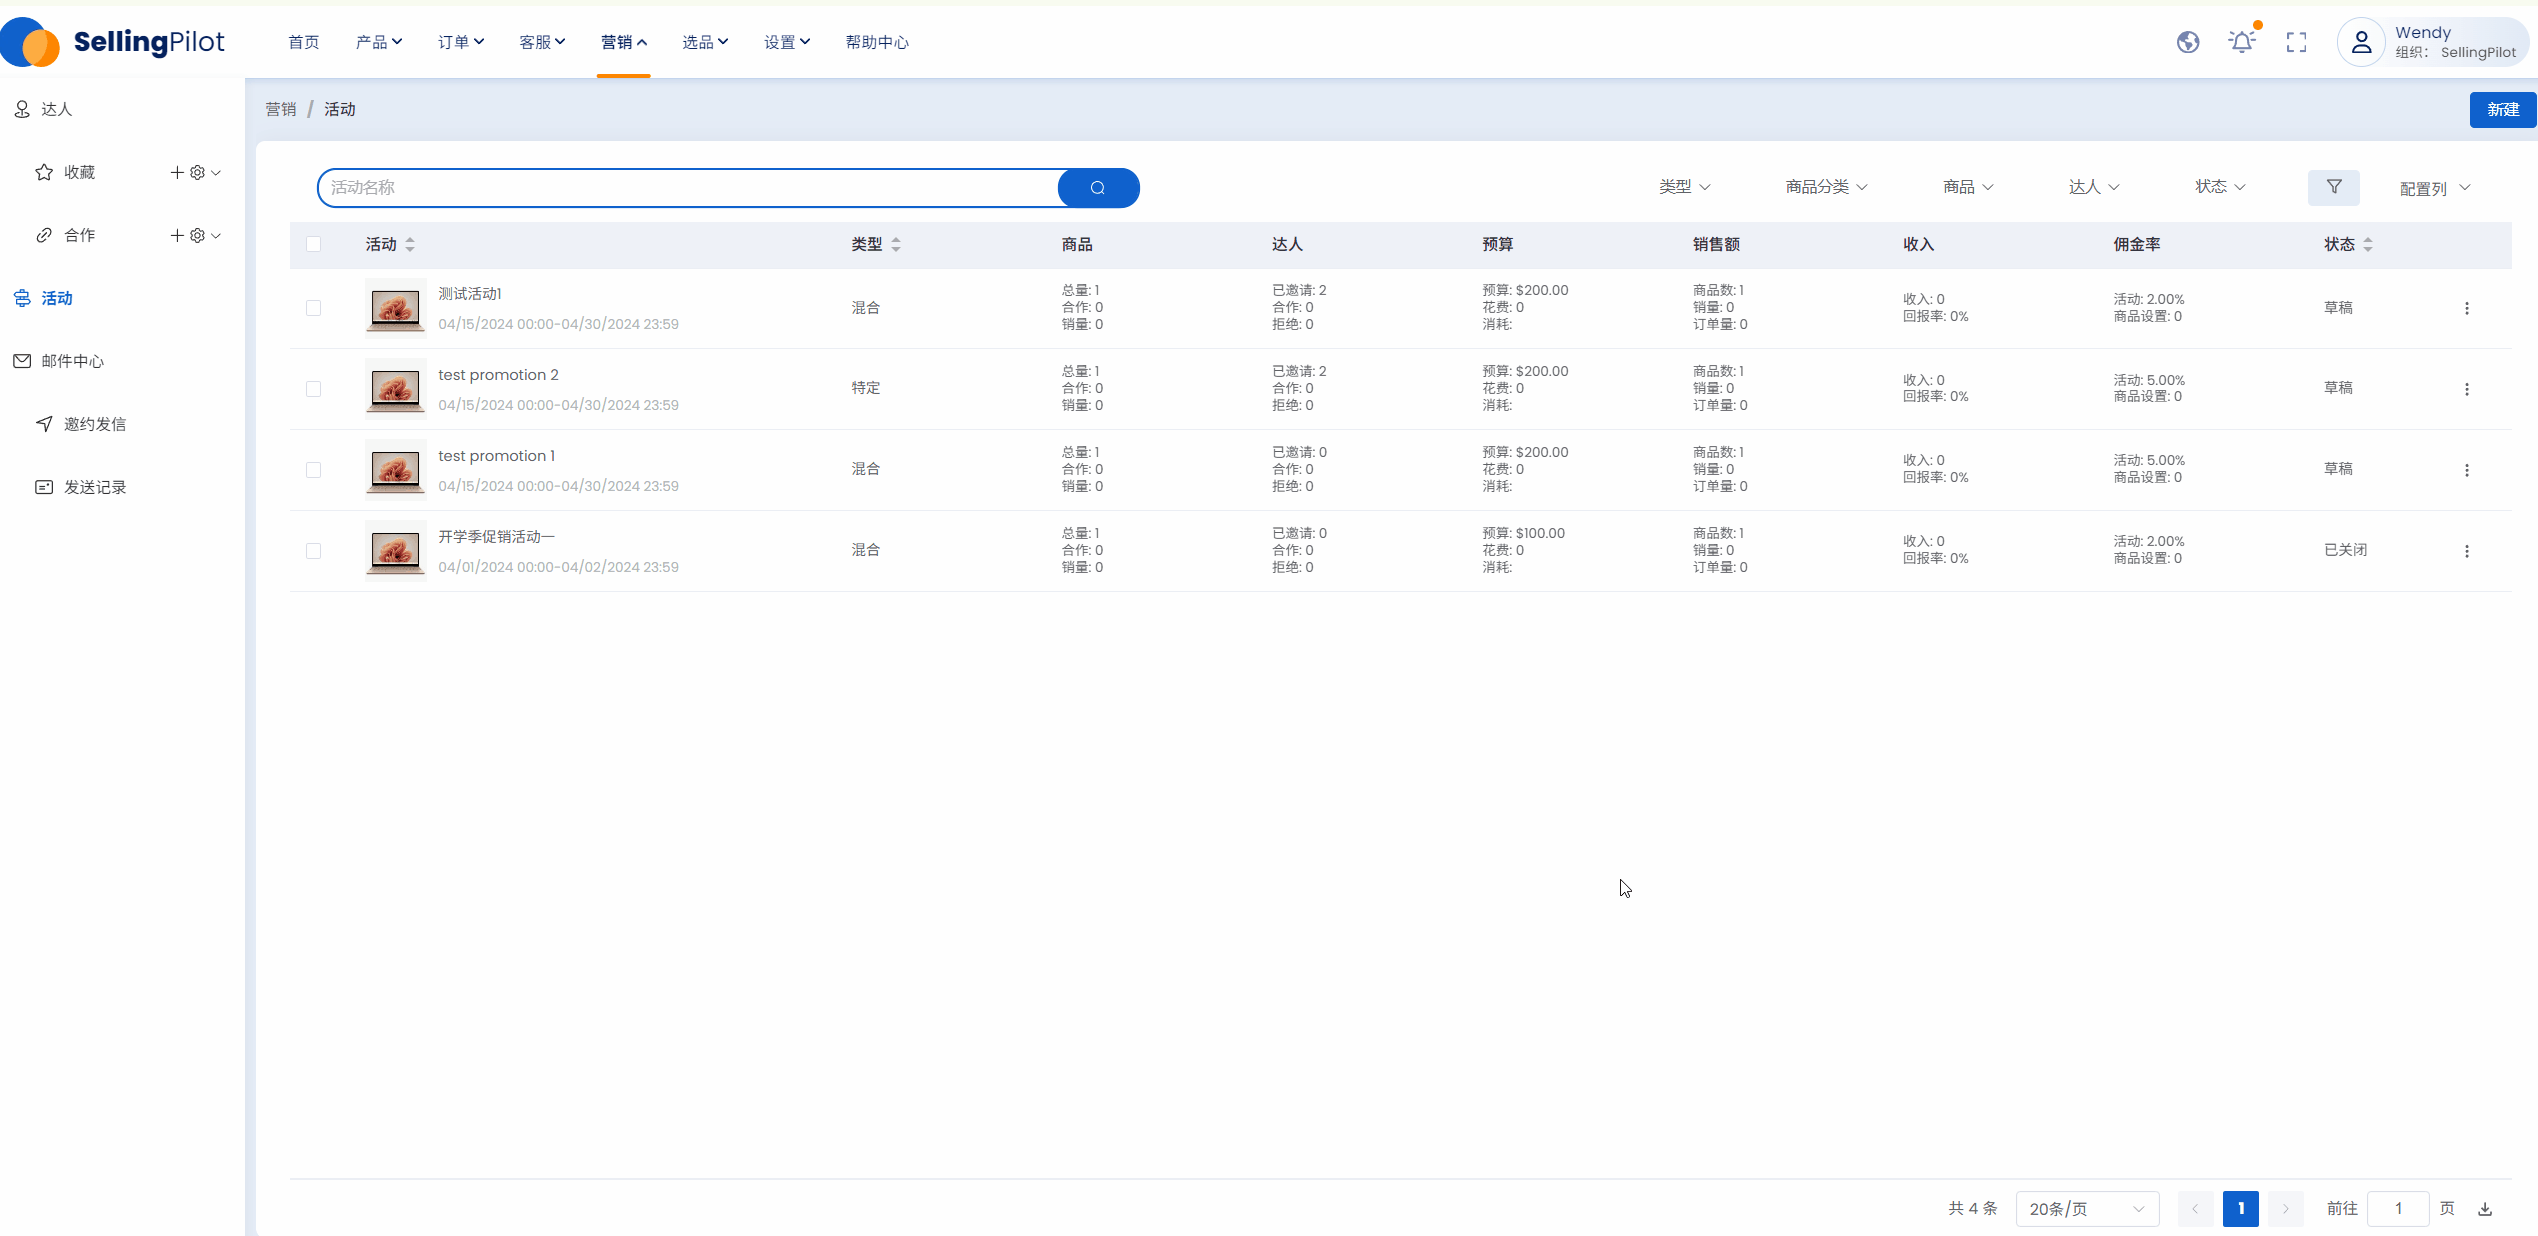This screenshot has height=1236, width=2538.
Task: Click the search magnifier button
Action: (x=1097, y=188)
